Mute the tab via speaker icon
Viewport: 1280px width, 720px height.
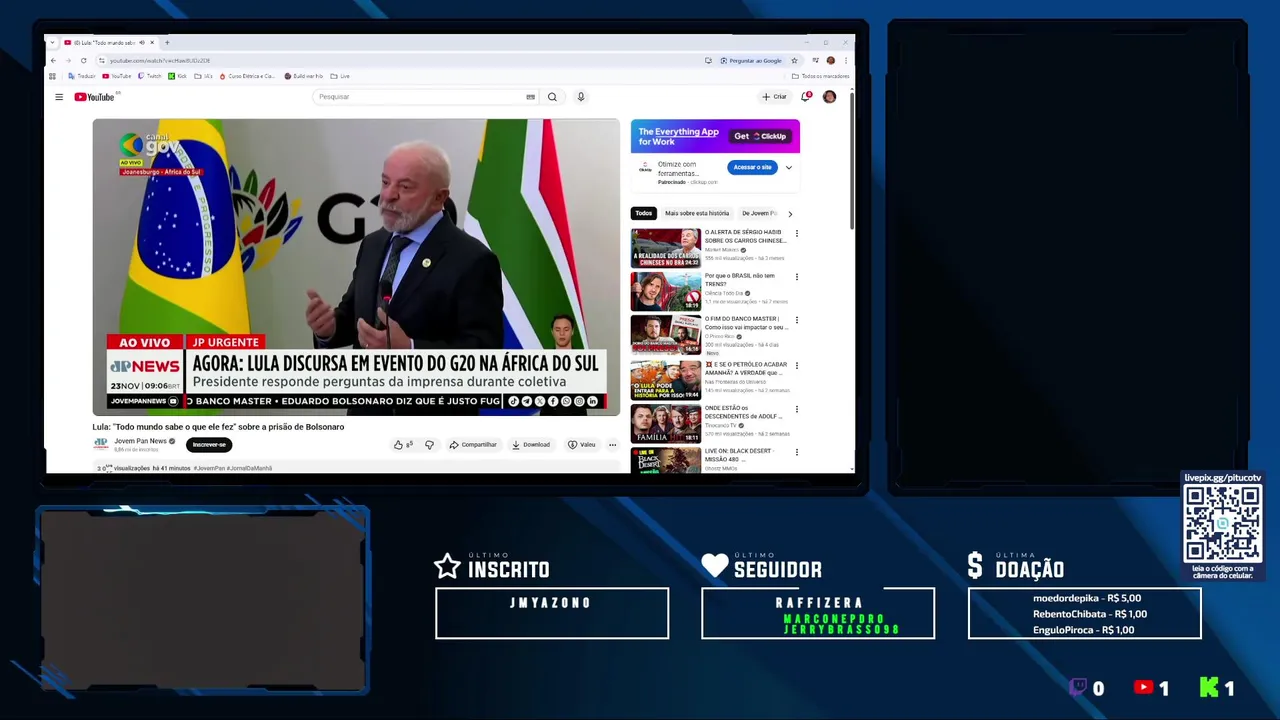142,43
